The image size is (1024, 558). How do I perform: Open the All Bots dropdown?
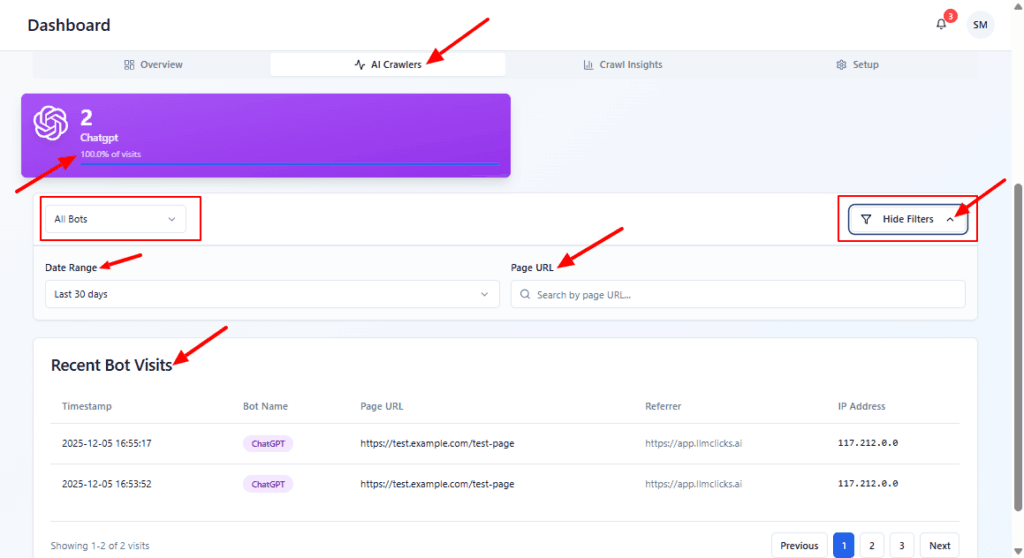click(114, 219)
